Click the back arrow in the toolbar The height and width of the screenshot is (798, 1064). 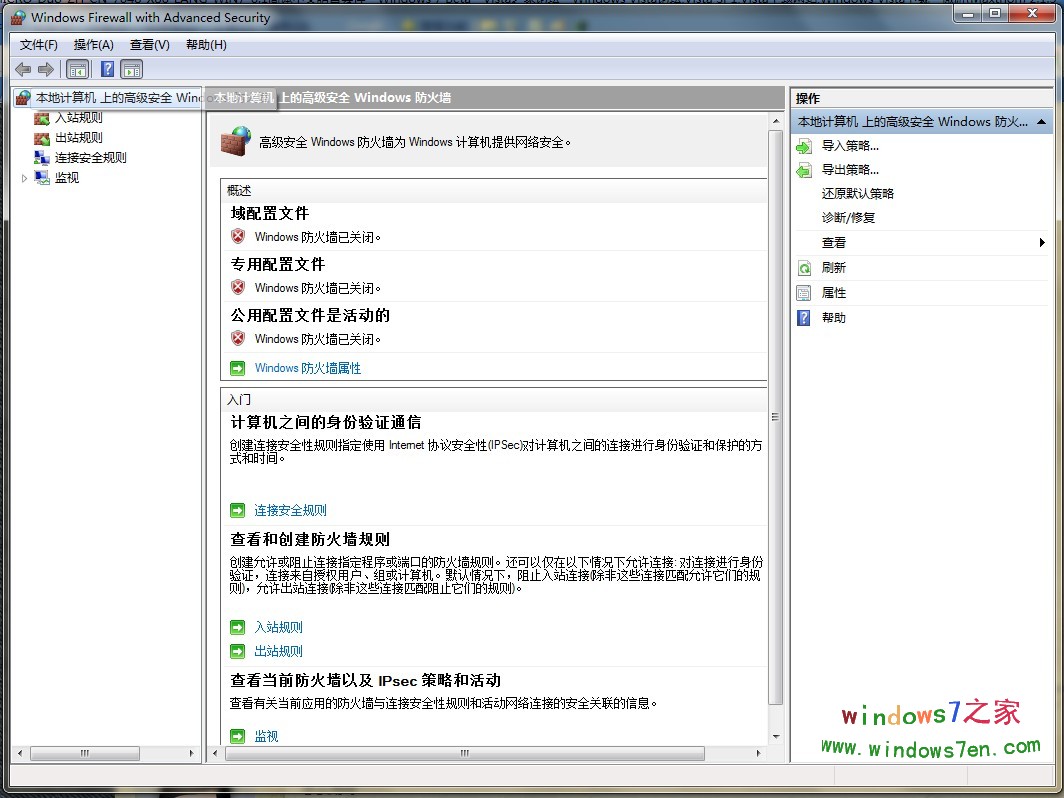[x=23, y=69]
